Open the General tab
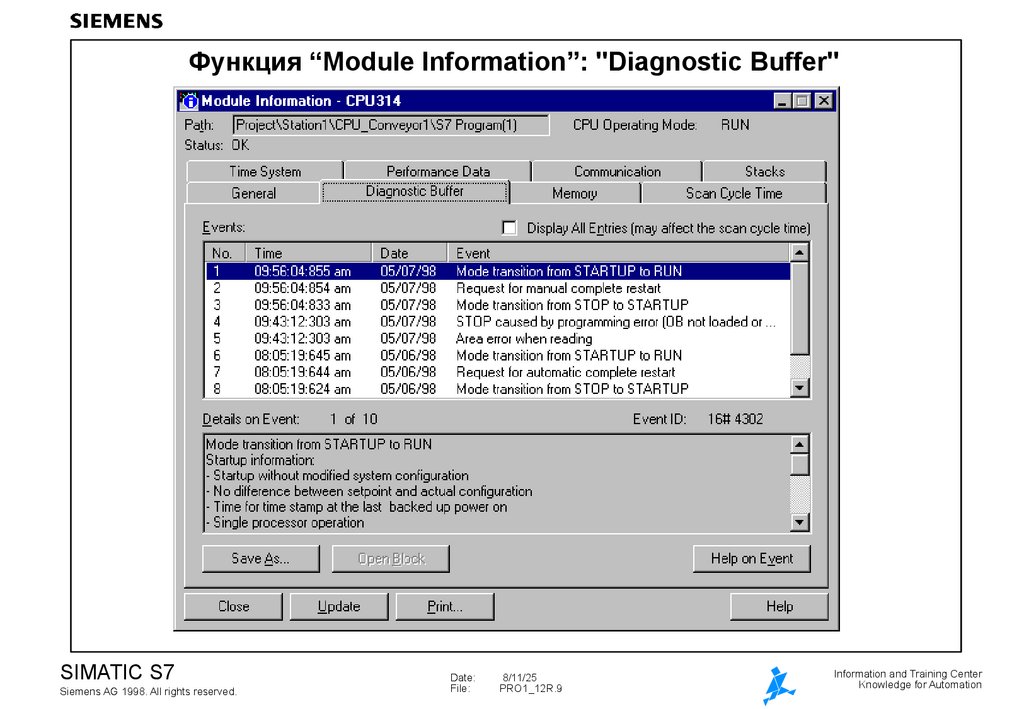The height and width of the screenshot is (709, 1024). (253, 192)
